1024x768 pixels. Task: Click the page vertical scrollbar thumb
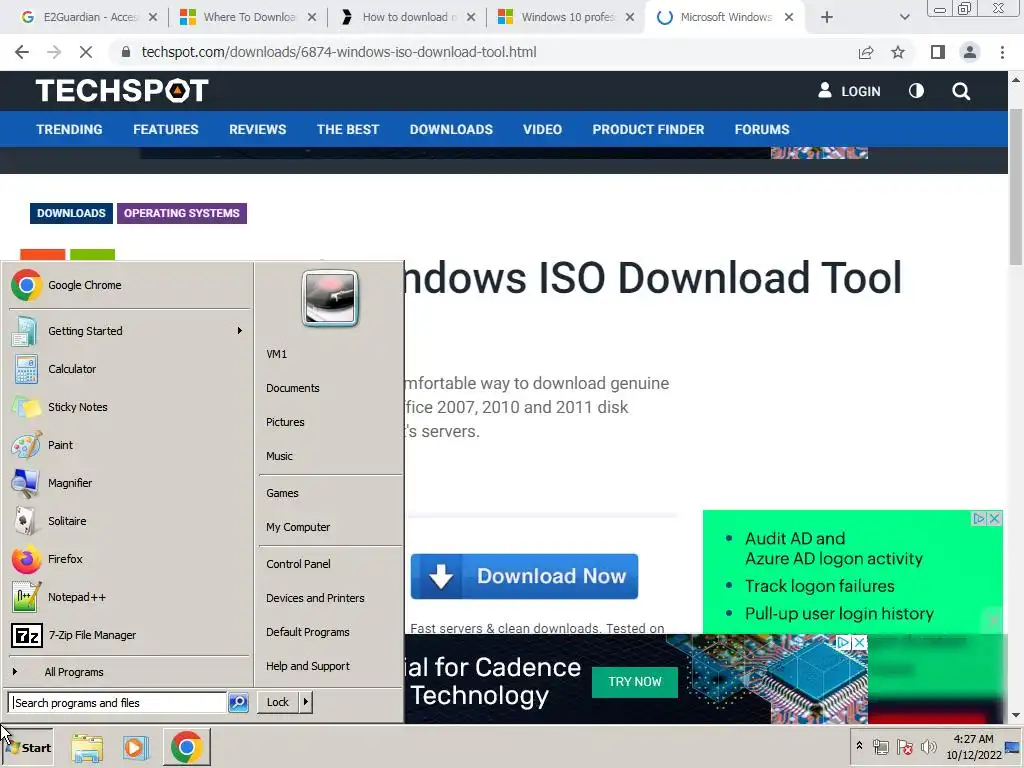tap(1016, 186)
